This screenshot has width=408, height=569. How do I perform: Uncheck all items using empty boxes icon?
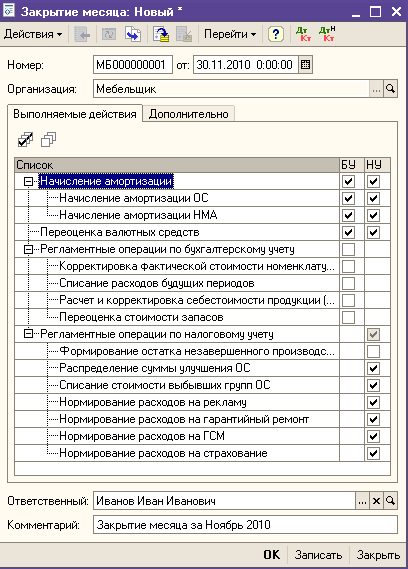[49, 140]
